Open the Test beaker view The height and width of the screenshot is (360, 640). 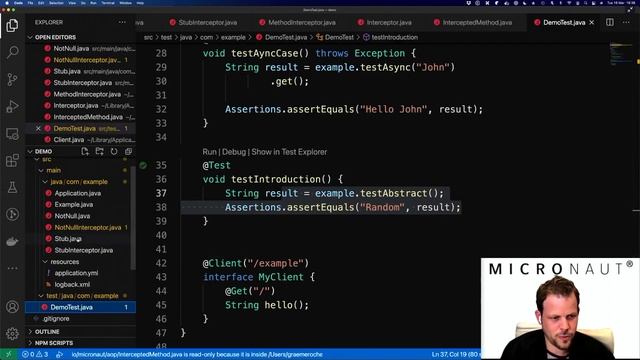[x=12, y=187]
